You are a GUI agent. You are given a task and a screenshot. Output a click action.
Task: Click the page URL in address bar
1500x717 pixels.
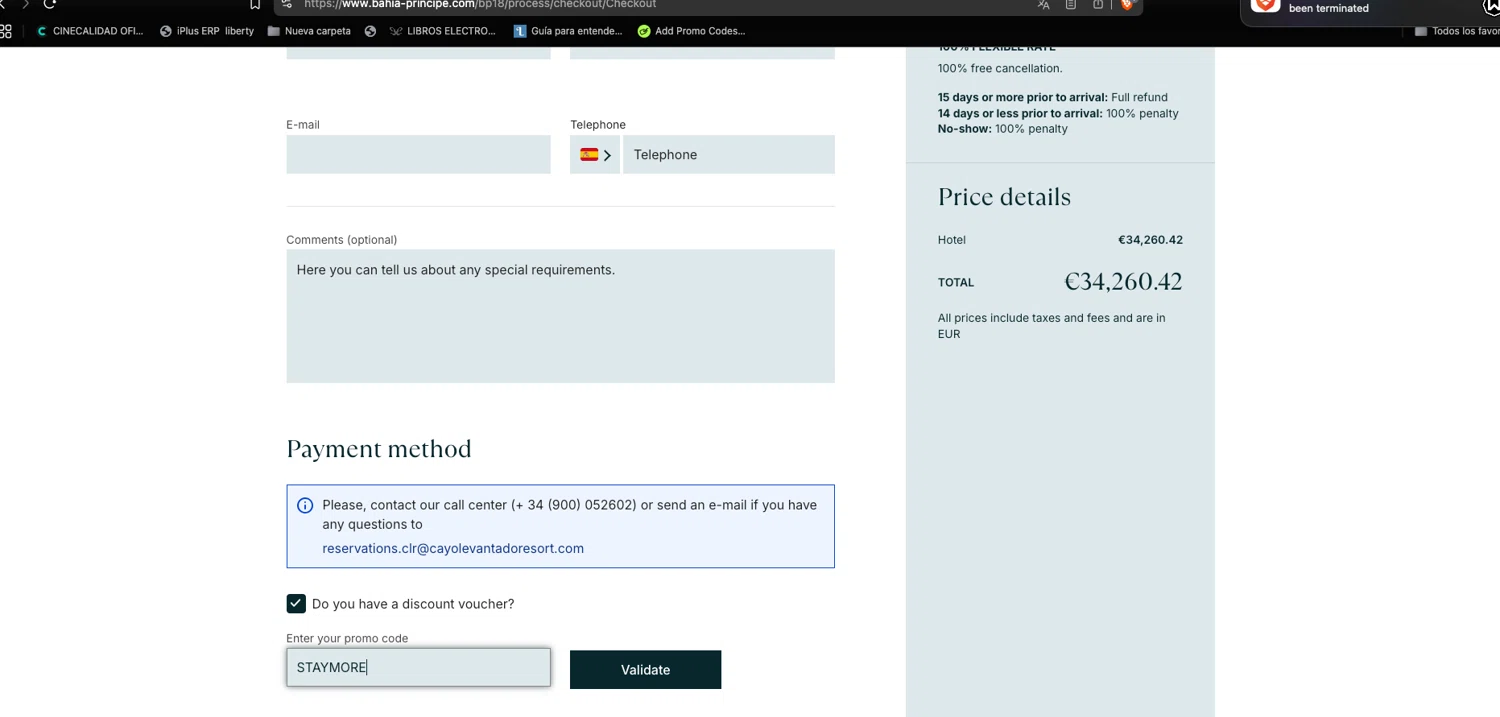click(x=480, y=4)
